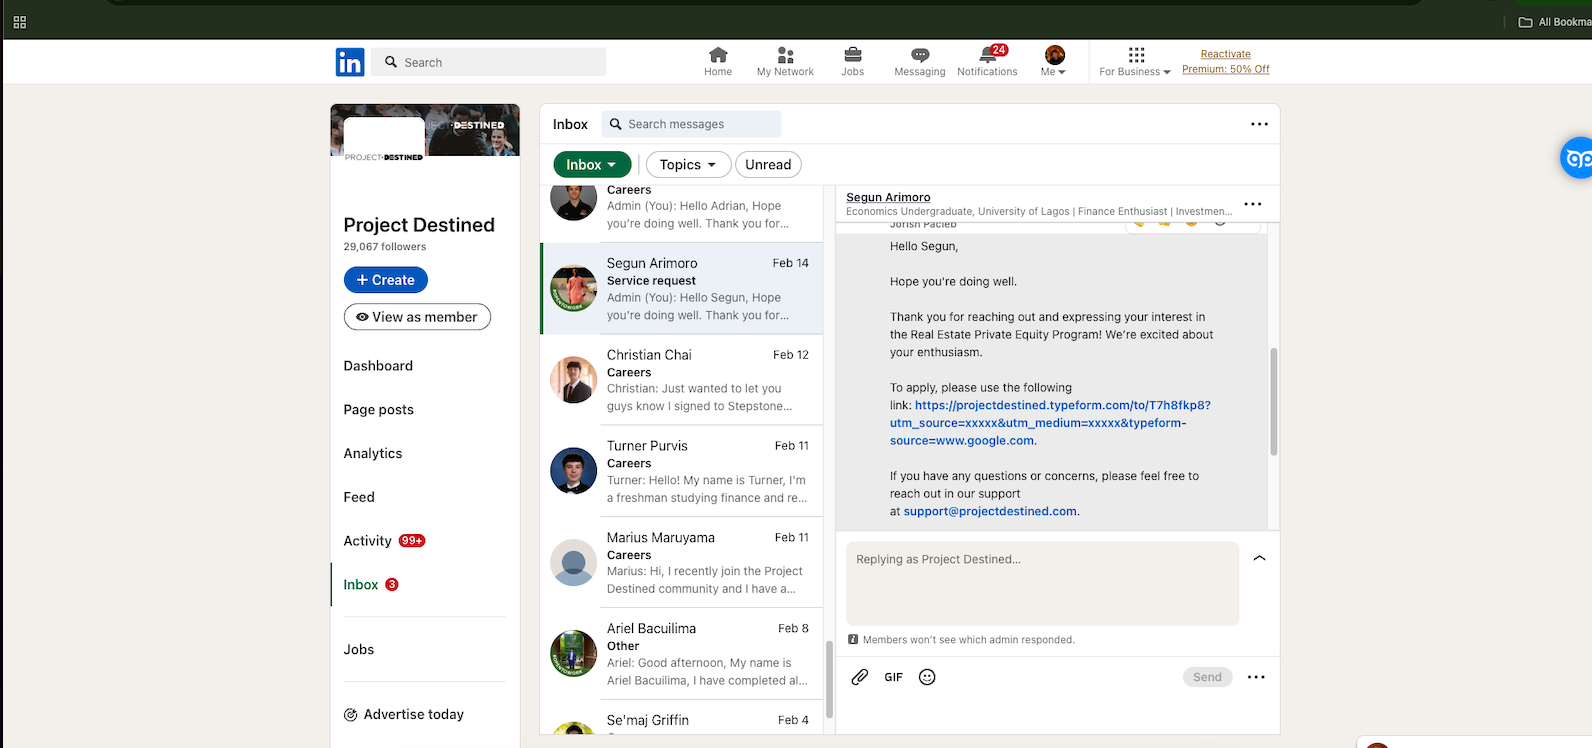Open Segun Arimoro profile from conversation header

click(x=888, y=197)
